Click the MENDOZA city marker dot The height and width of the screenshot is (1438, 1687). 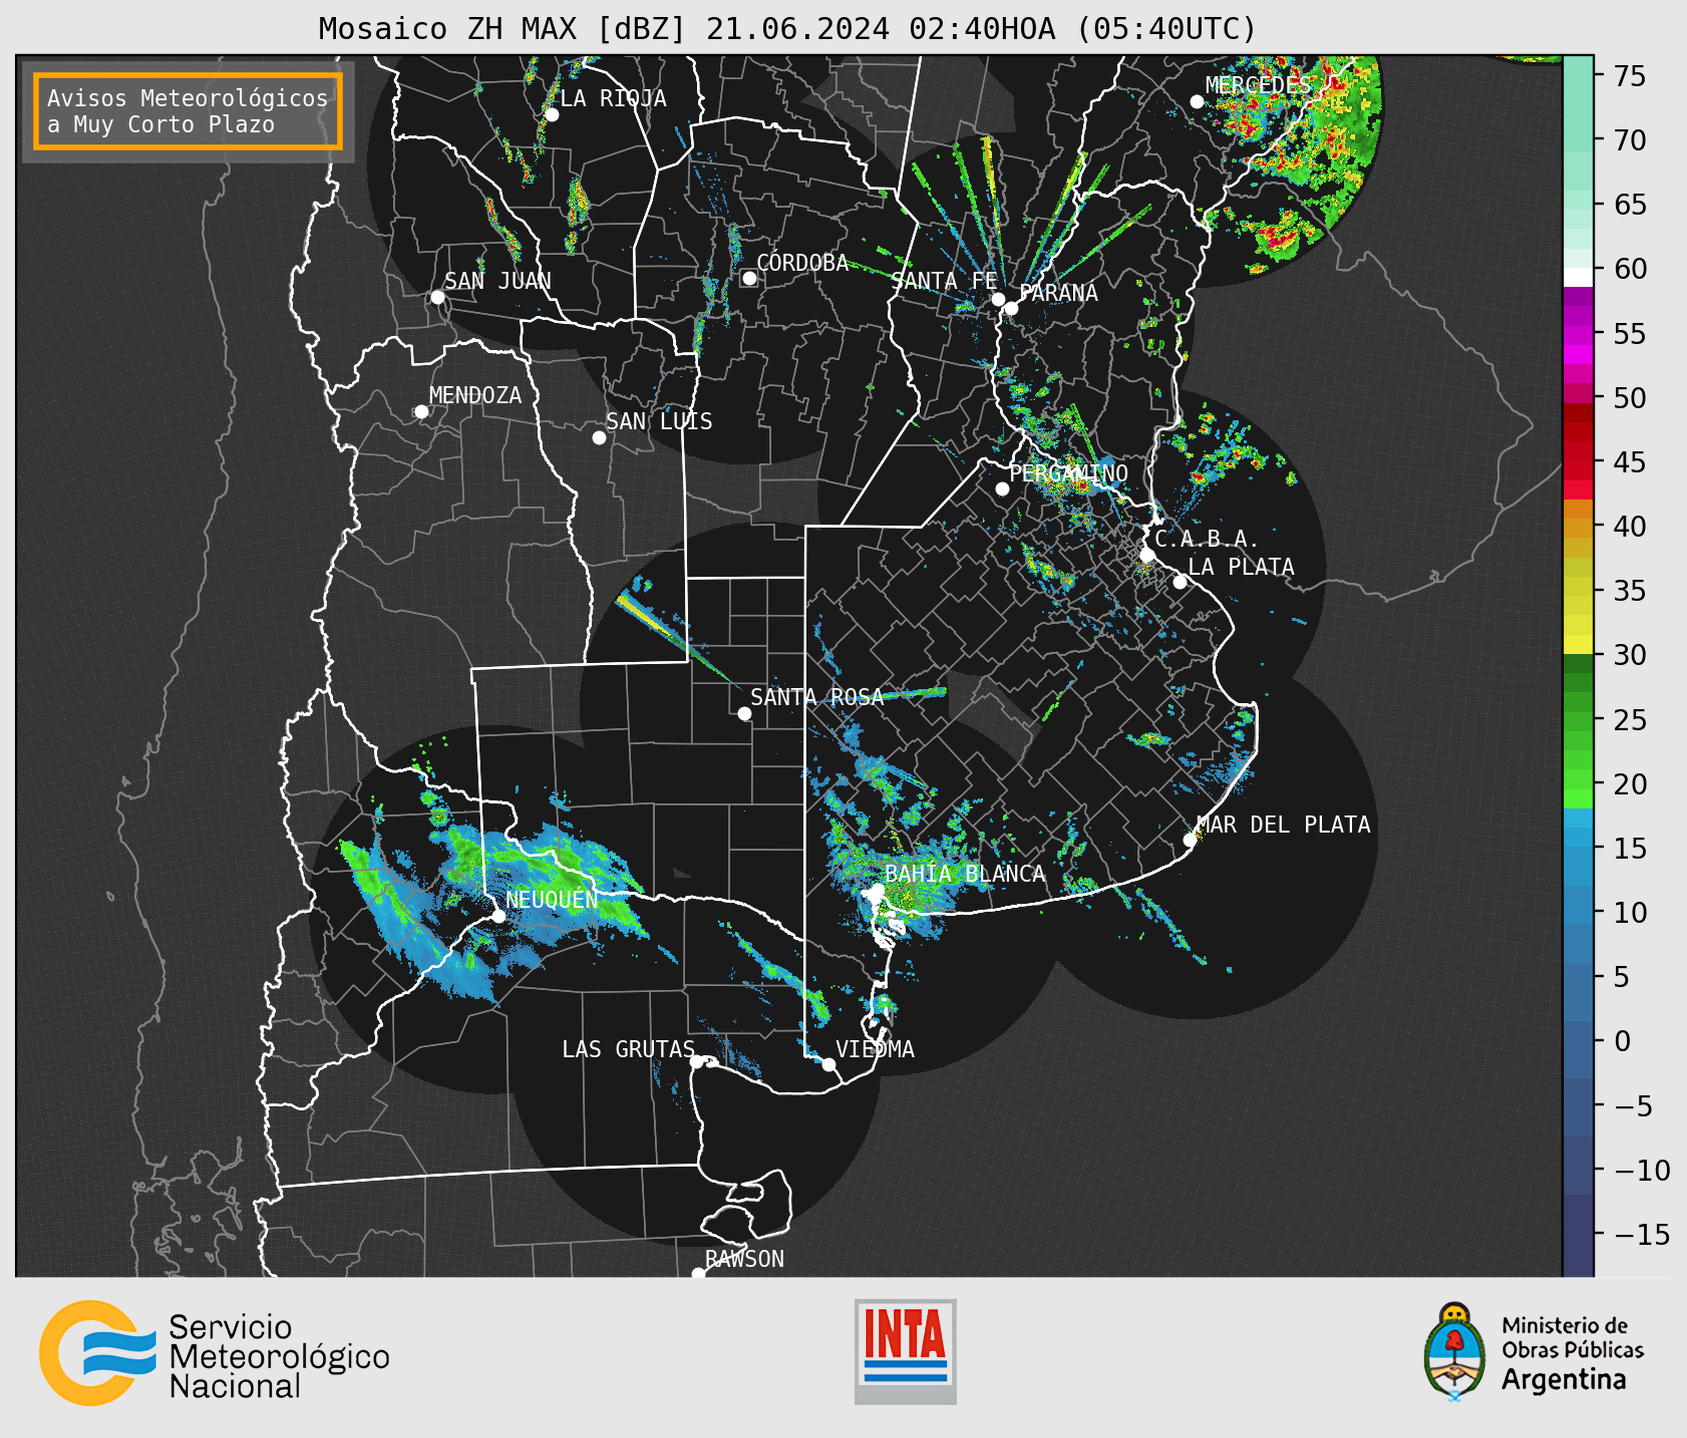421,412
